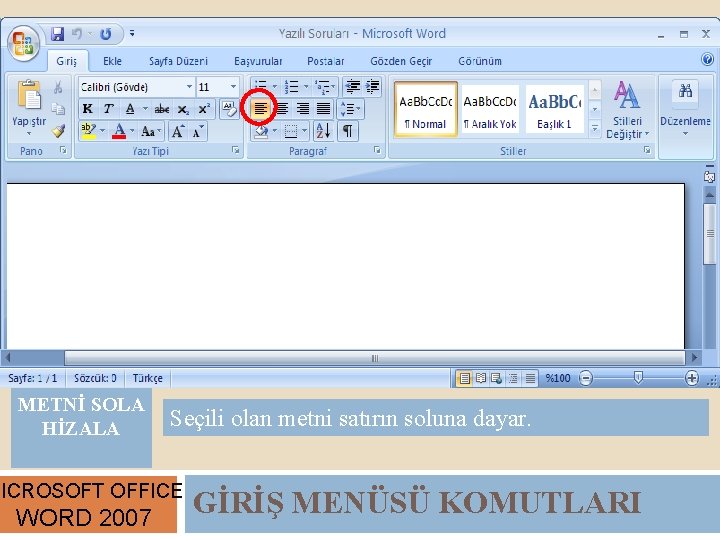Decrease paragraph indent
The height and width of the screenshot is (540, 720).
(x=353, y=86)
